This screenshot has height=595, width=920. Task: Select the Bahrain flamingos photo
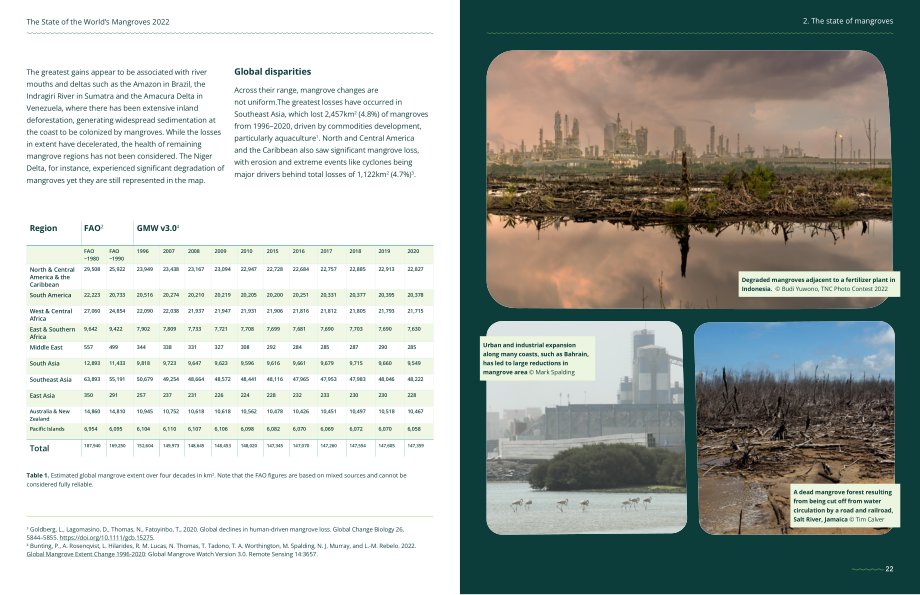click(x=586, y=427)
